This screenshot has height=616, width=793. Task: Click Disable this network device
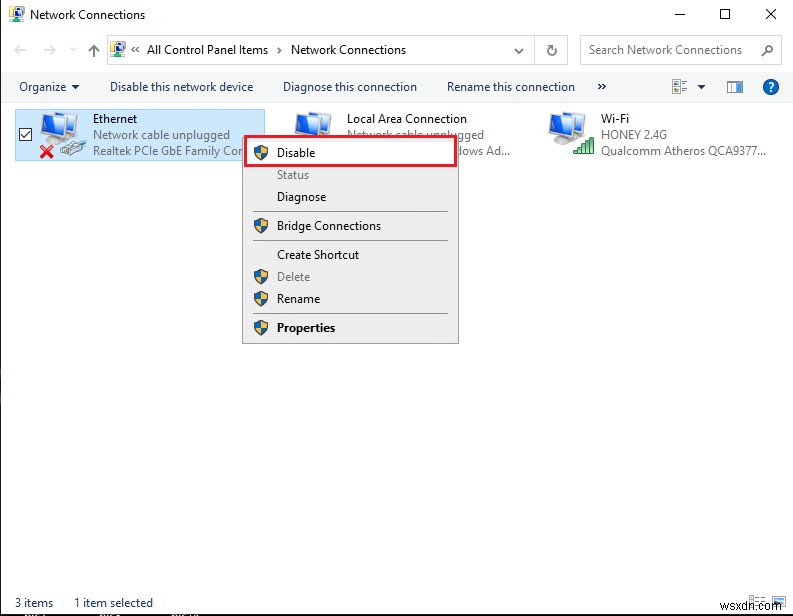182,87
